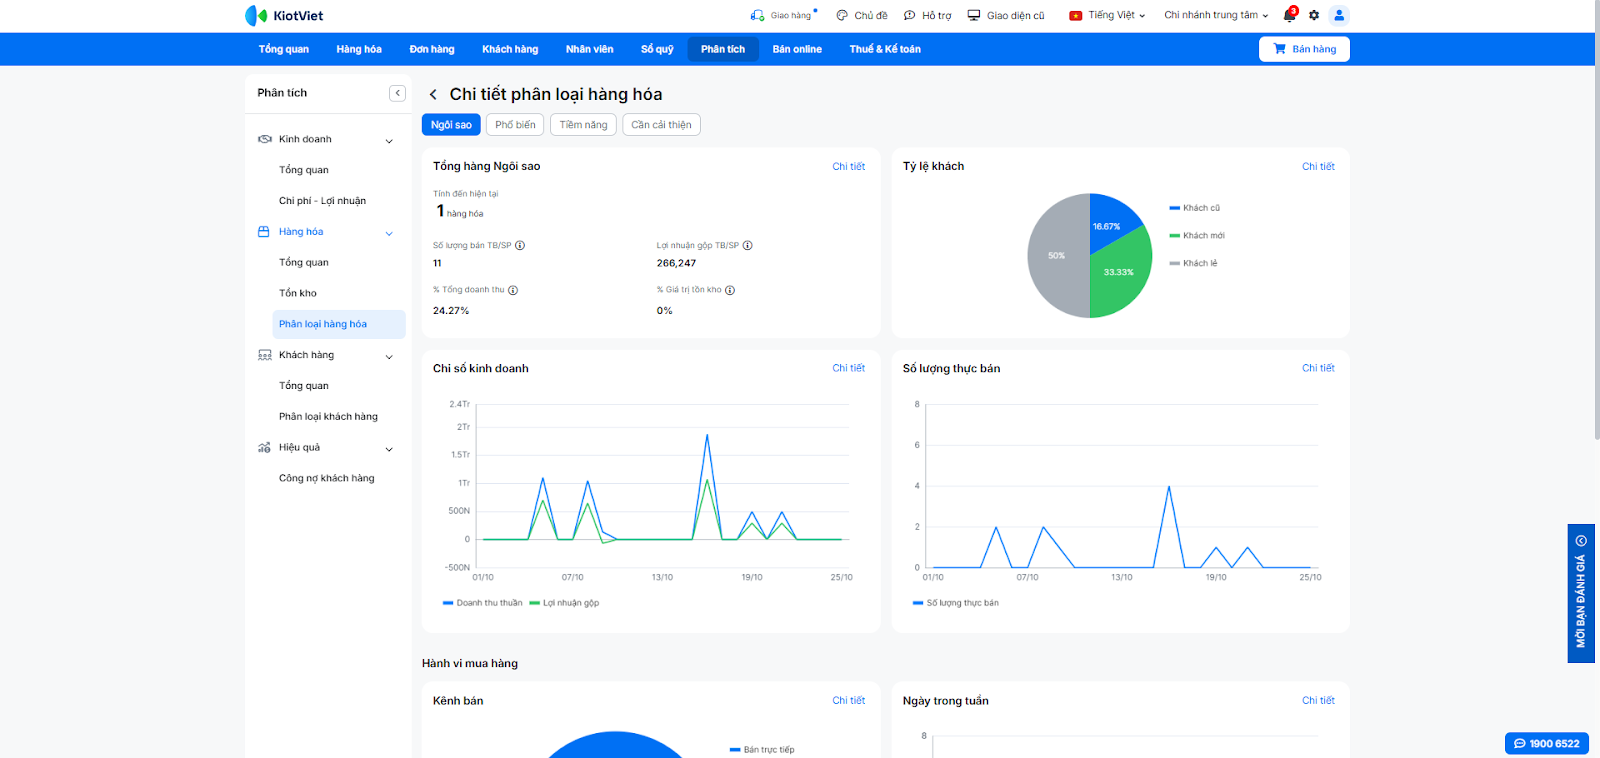Select Phân loại hàng hóa in the sidebar

point(339,324)
